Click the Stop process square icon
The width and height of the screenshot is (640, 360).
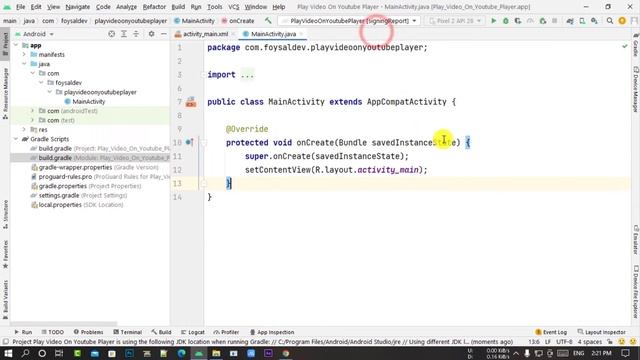click(x=554, y=20)
